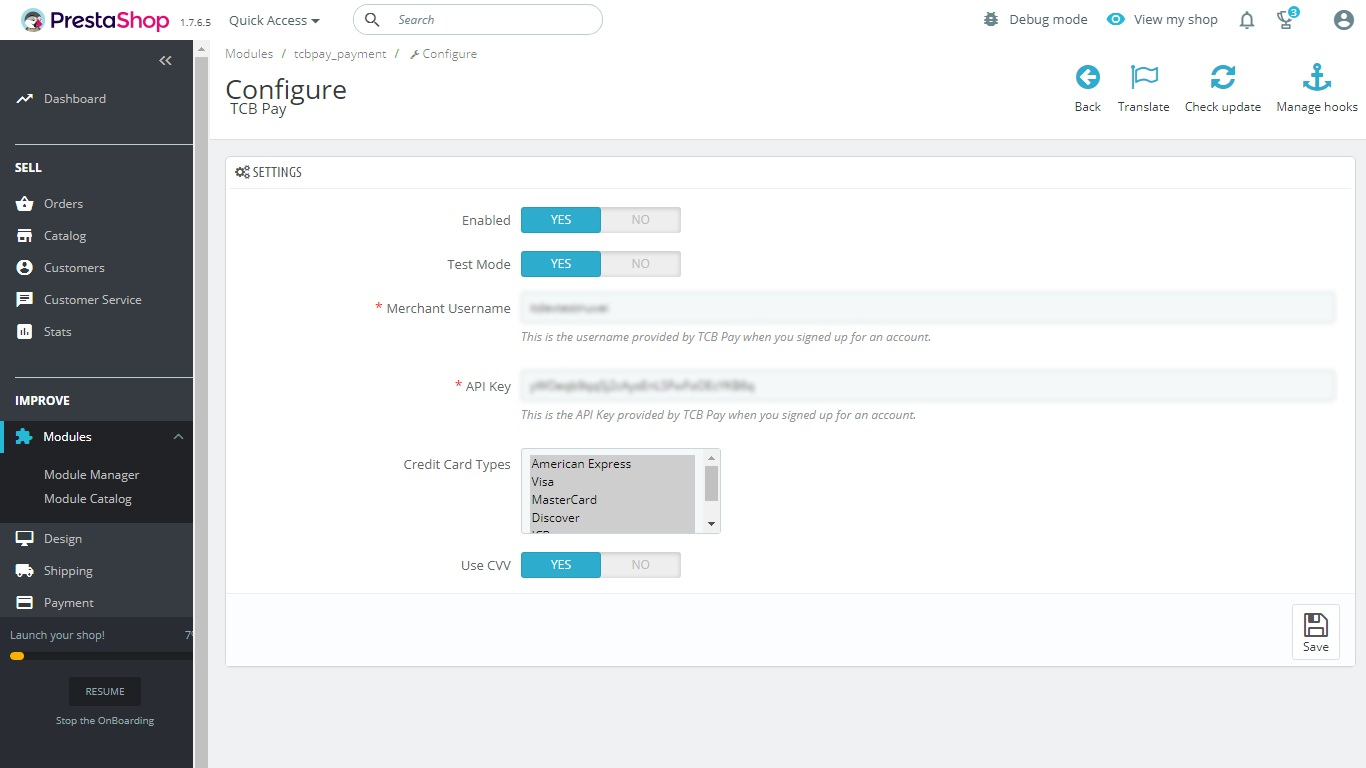Open the Quick Access dropdown

pyautogui.click(x=275, y=20)
